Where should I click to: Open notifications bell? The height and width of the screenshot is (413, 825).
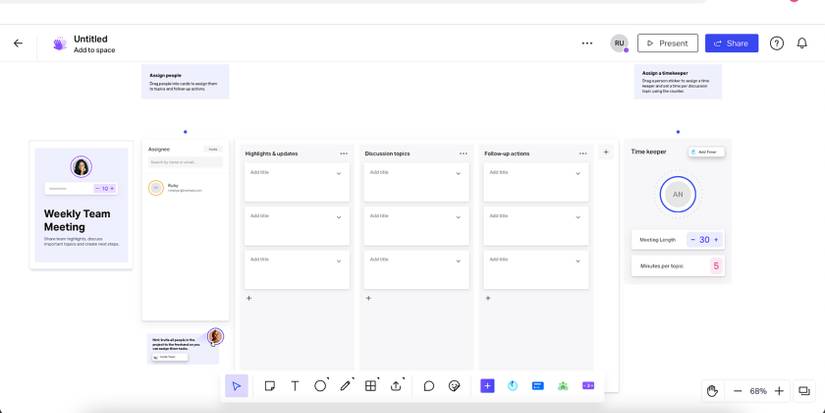(802, 43)
